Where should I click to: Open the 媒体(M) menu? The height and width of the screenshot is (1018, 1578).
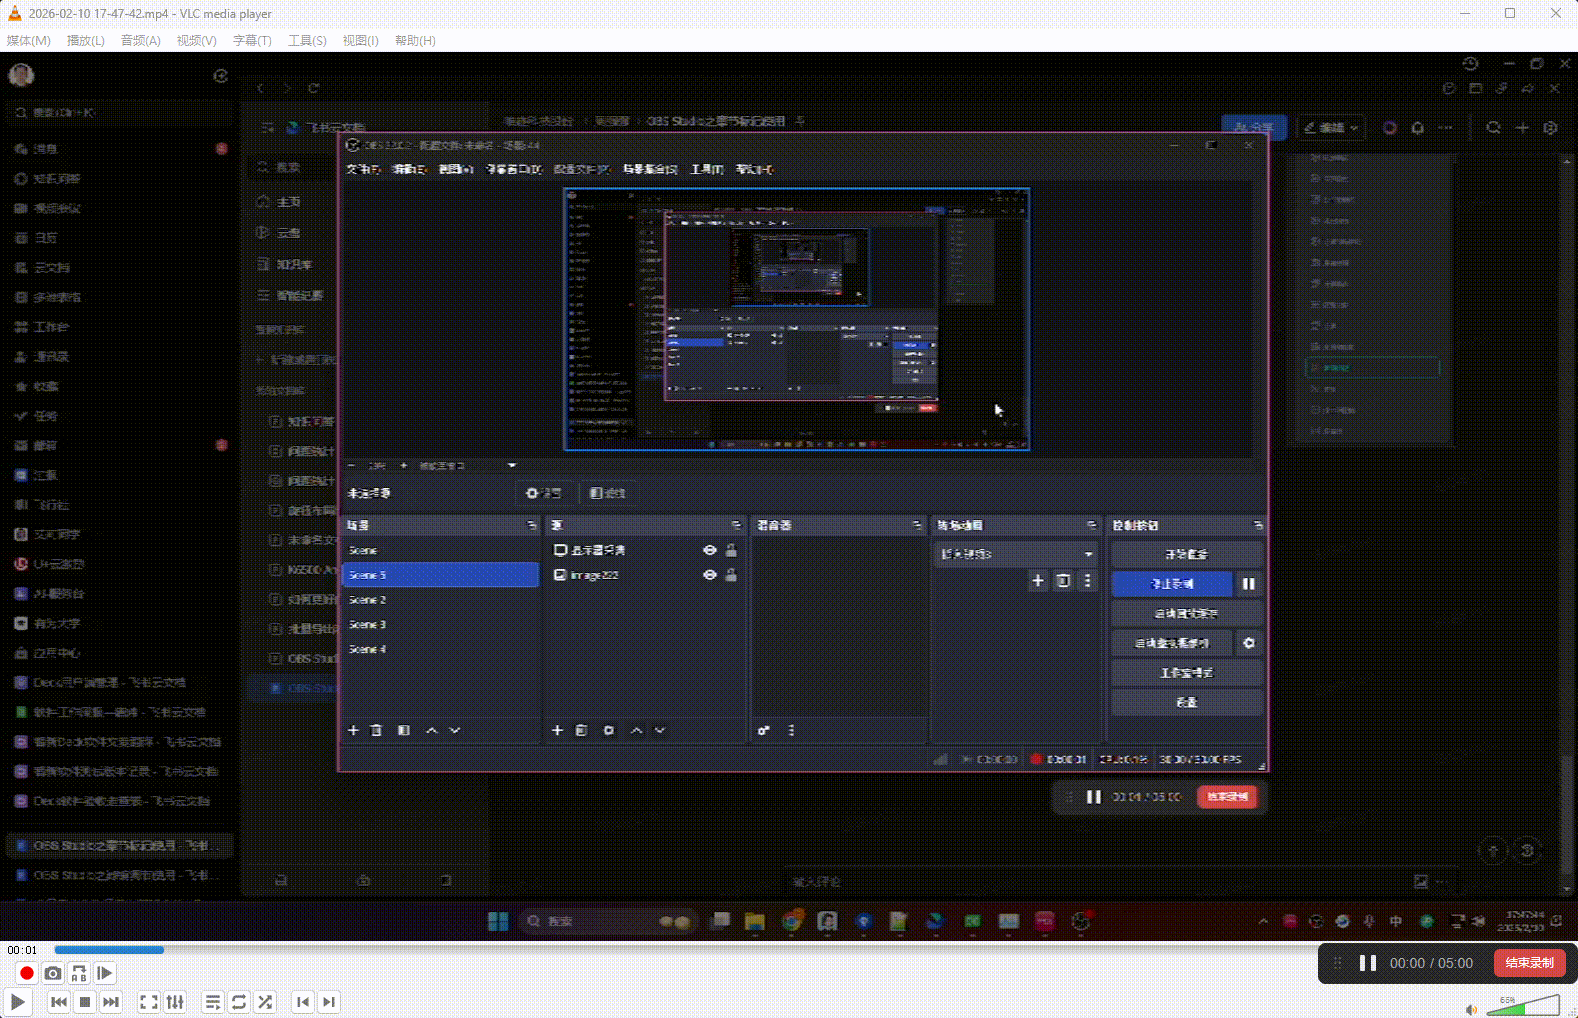point(28,41)
